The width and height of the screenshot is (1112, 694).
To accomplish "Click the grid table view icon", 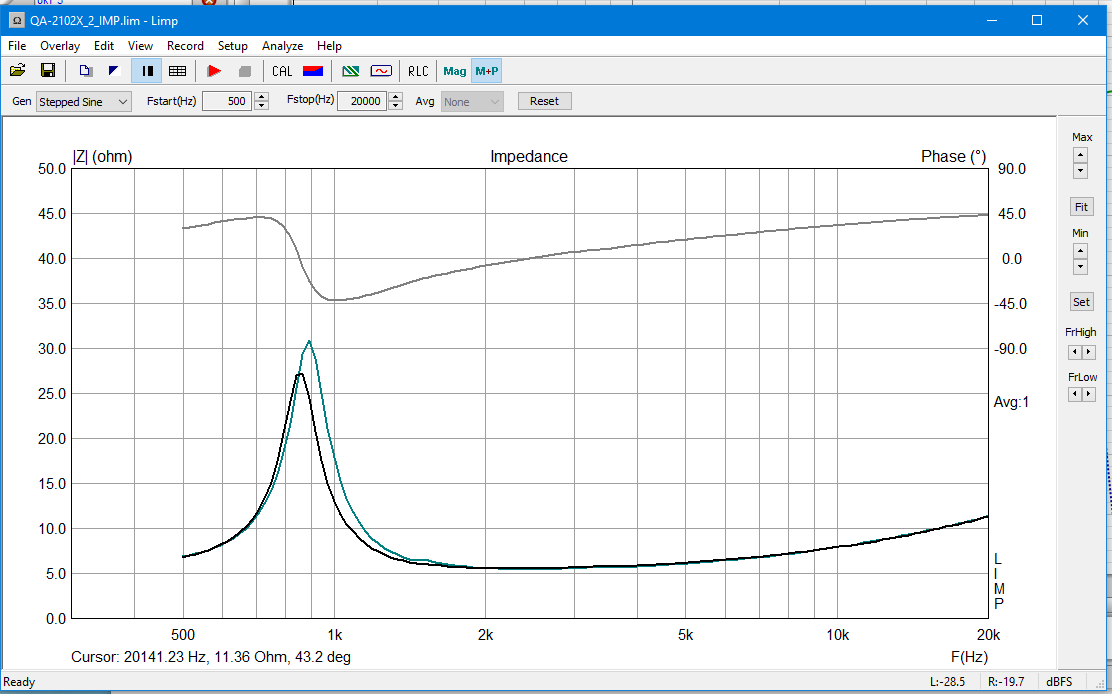I will 177,70.
